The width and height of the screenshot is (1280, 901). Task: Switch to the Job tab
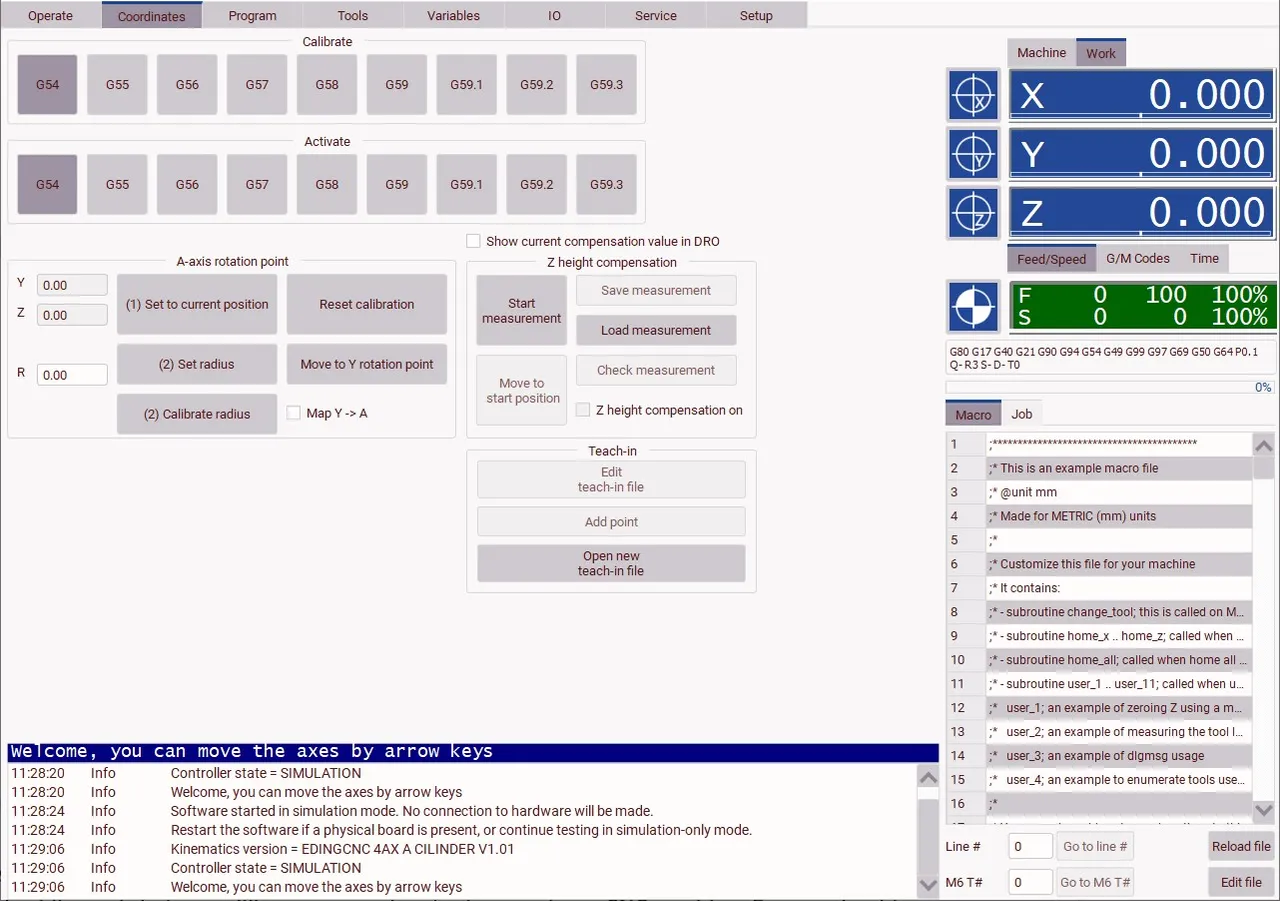click(x=1022, y=413)
